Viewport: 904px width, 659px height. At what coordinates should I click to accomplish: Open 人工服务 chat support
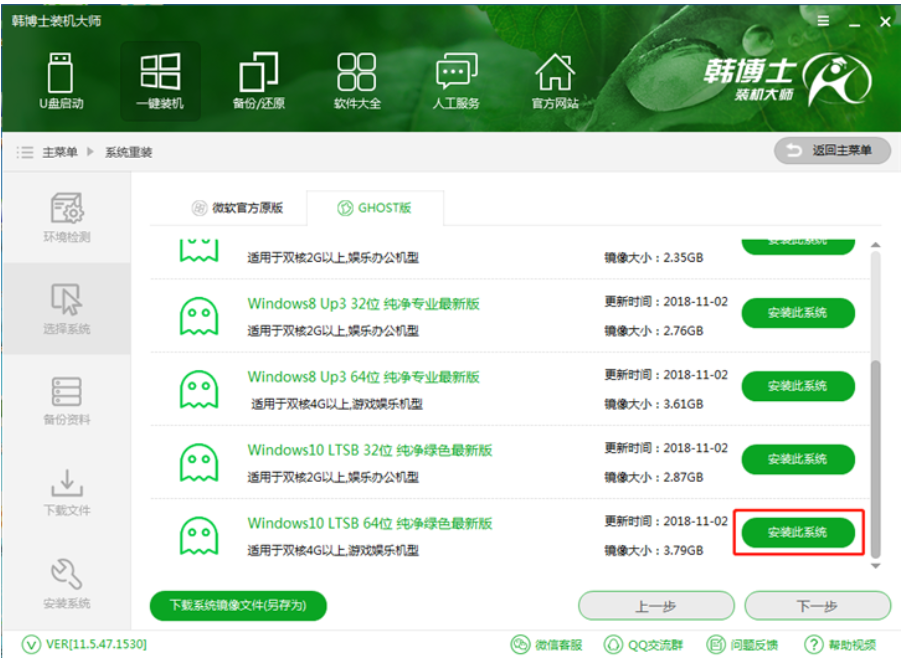pos(456,81)
